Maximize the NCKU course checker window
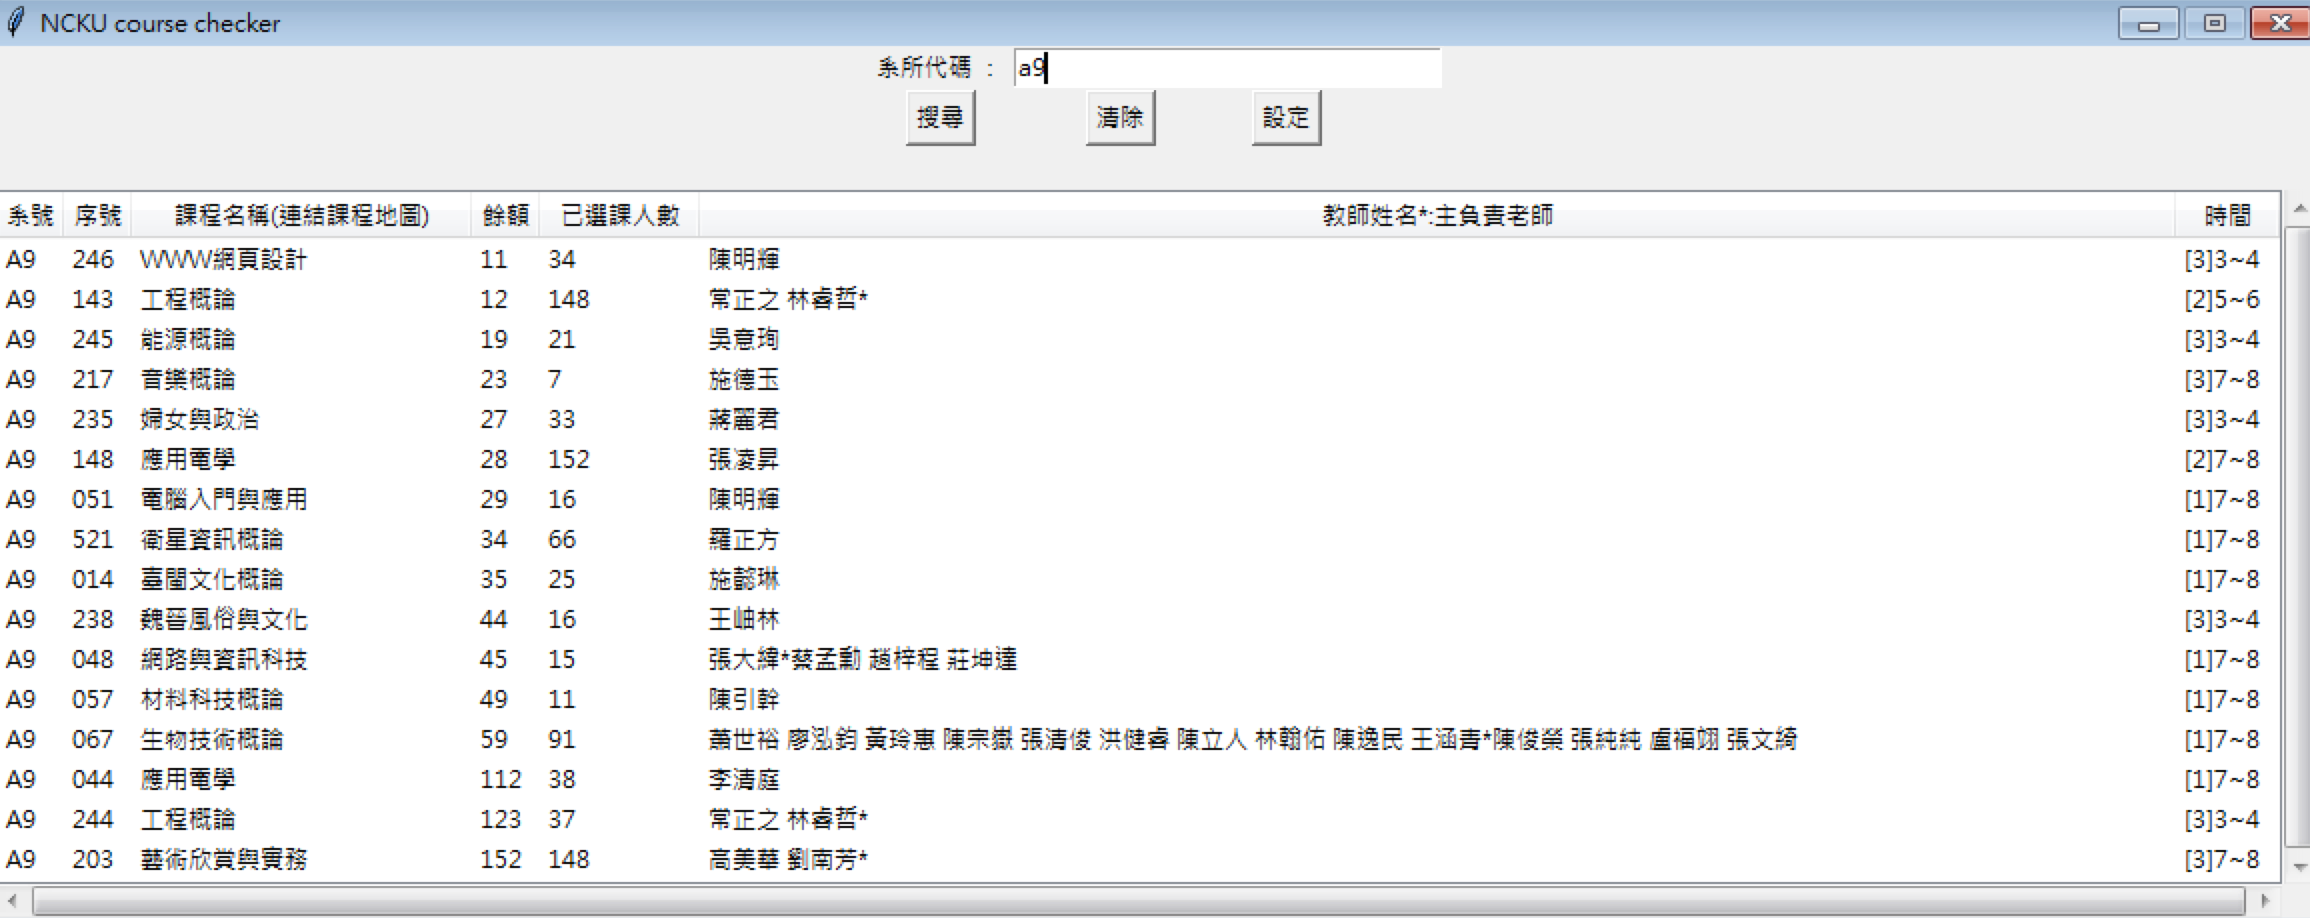Viewport: 2310px width, 918px height. pyautogui.click(x=2214, y=23)
